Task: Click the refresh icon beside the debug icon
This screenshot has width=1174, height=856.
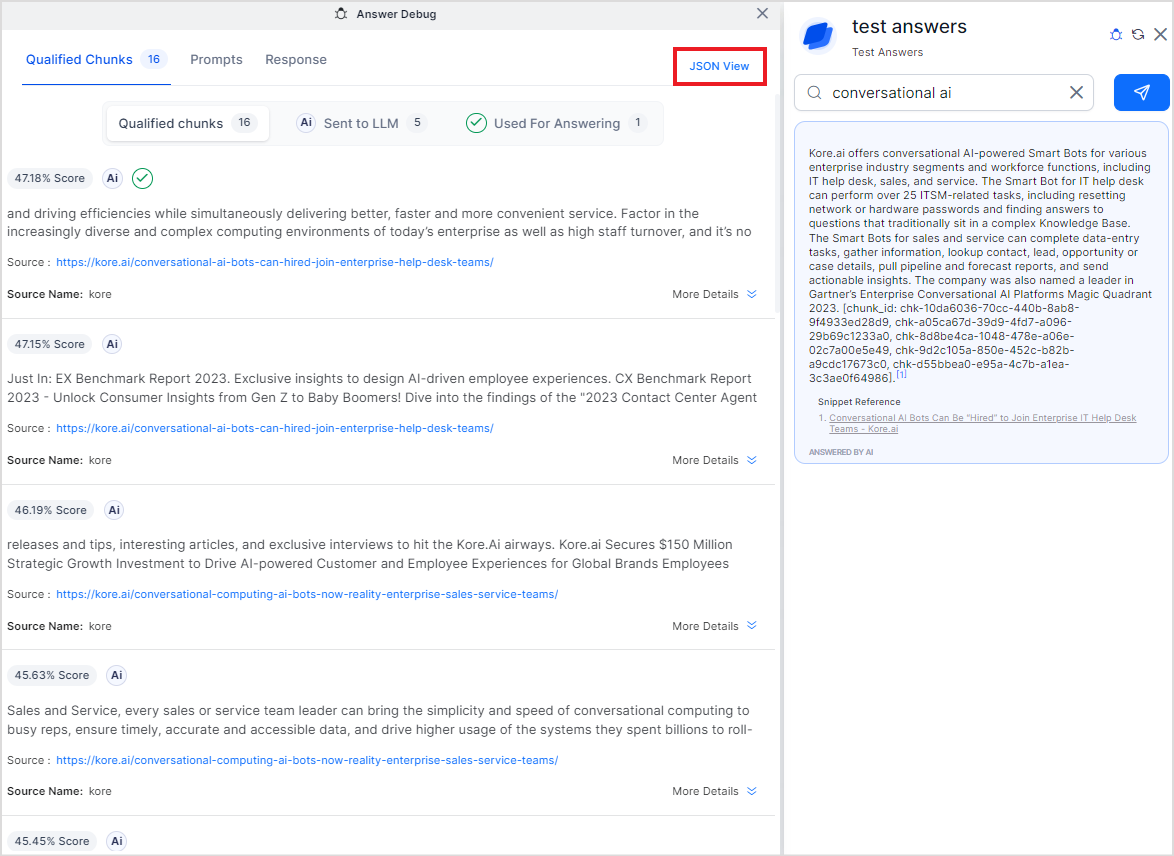Action: point(1138,35)
